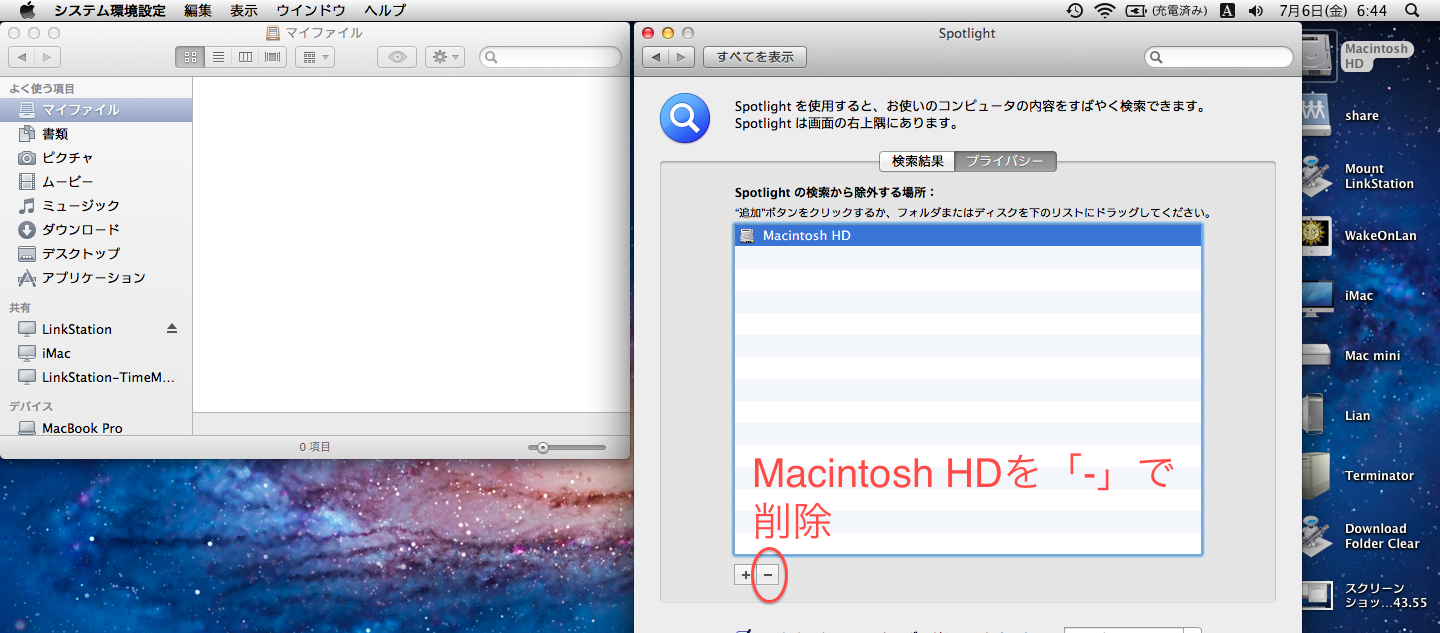
Task: Focus the Finder window search field
Action: pos(550,57)
